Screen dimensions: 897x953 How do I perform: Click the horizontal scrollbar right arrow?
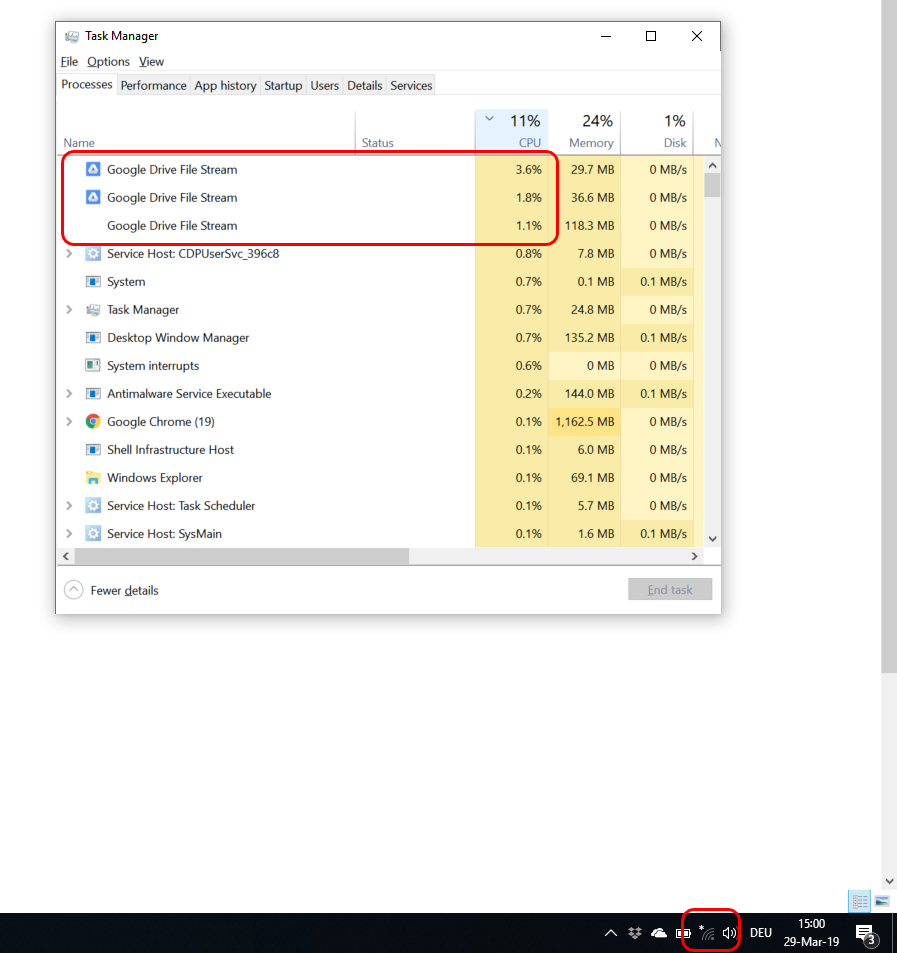[695, 556]
